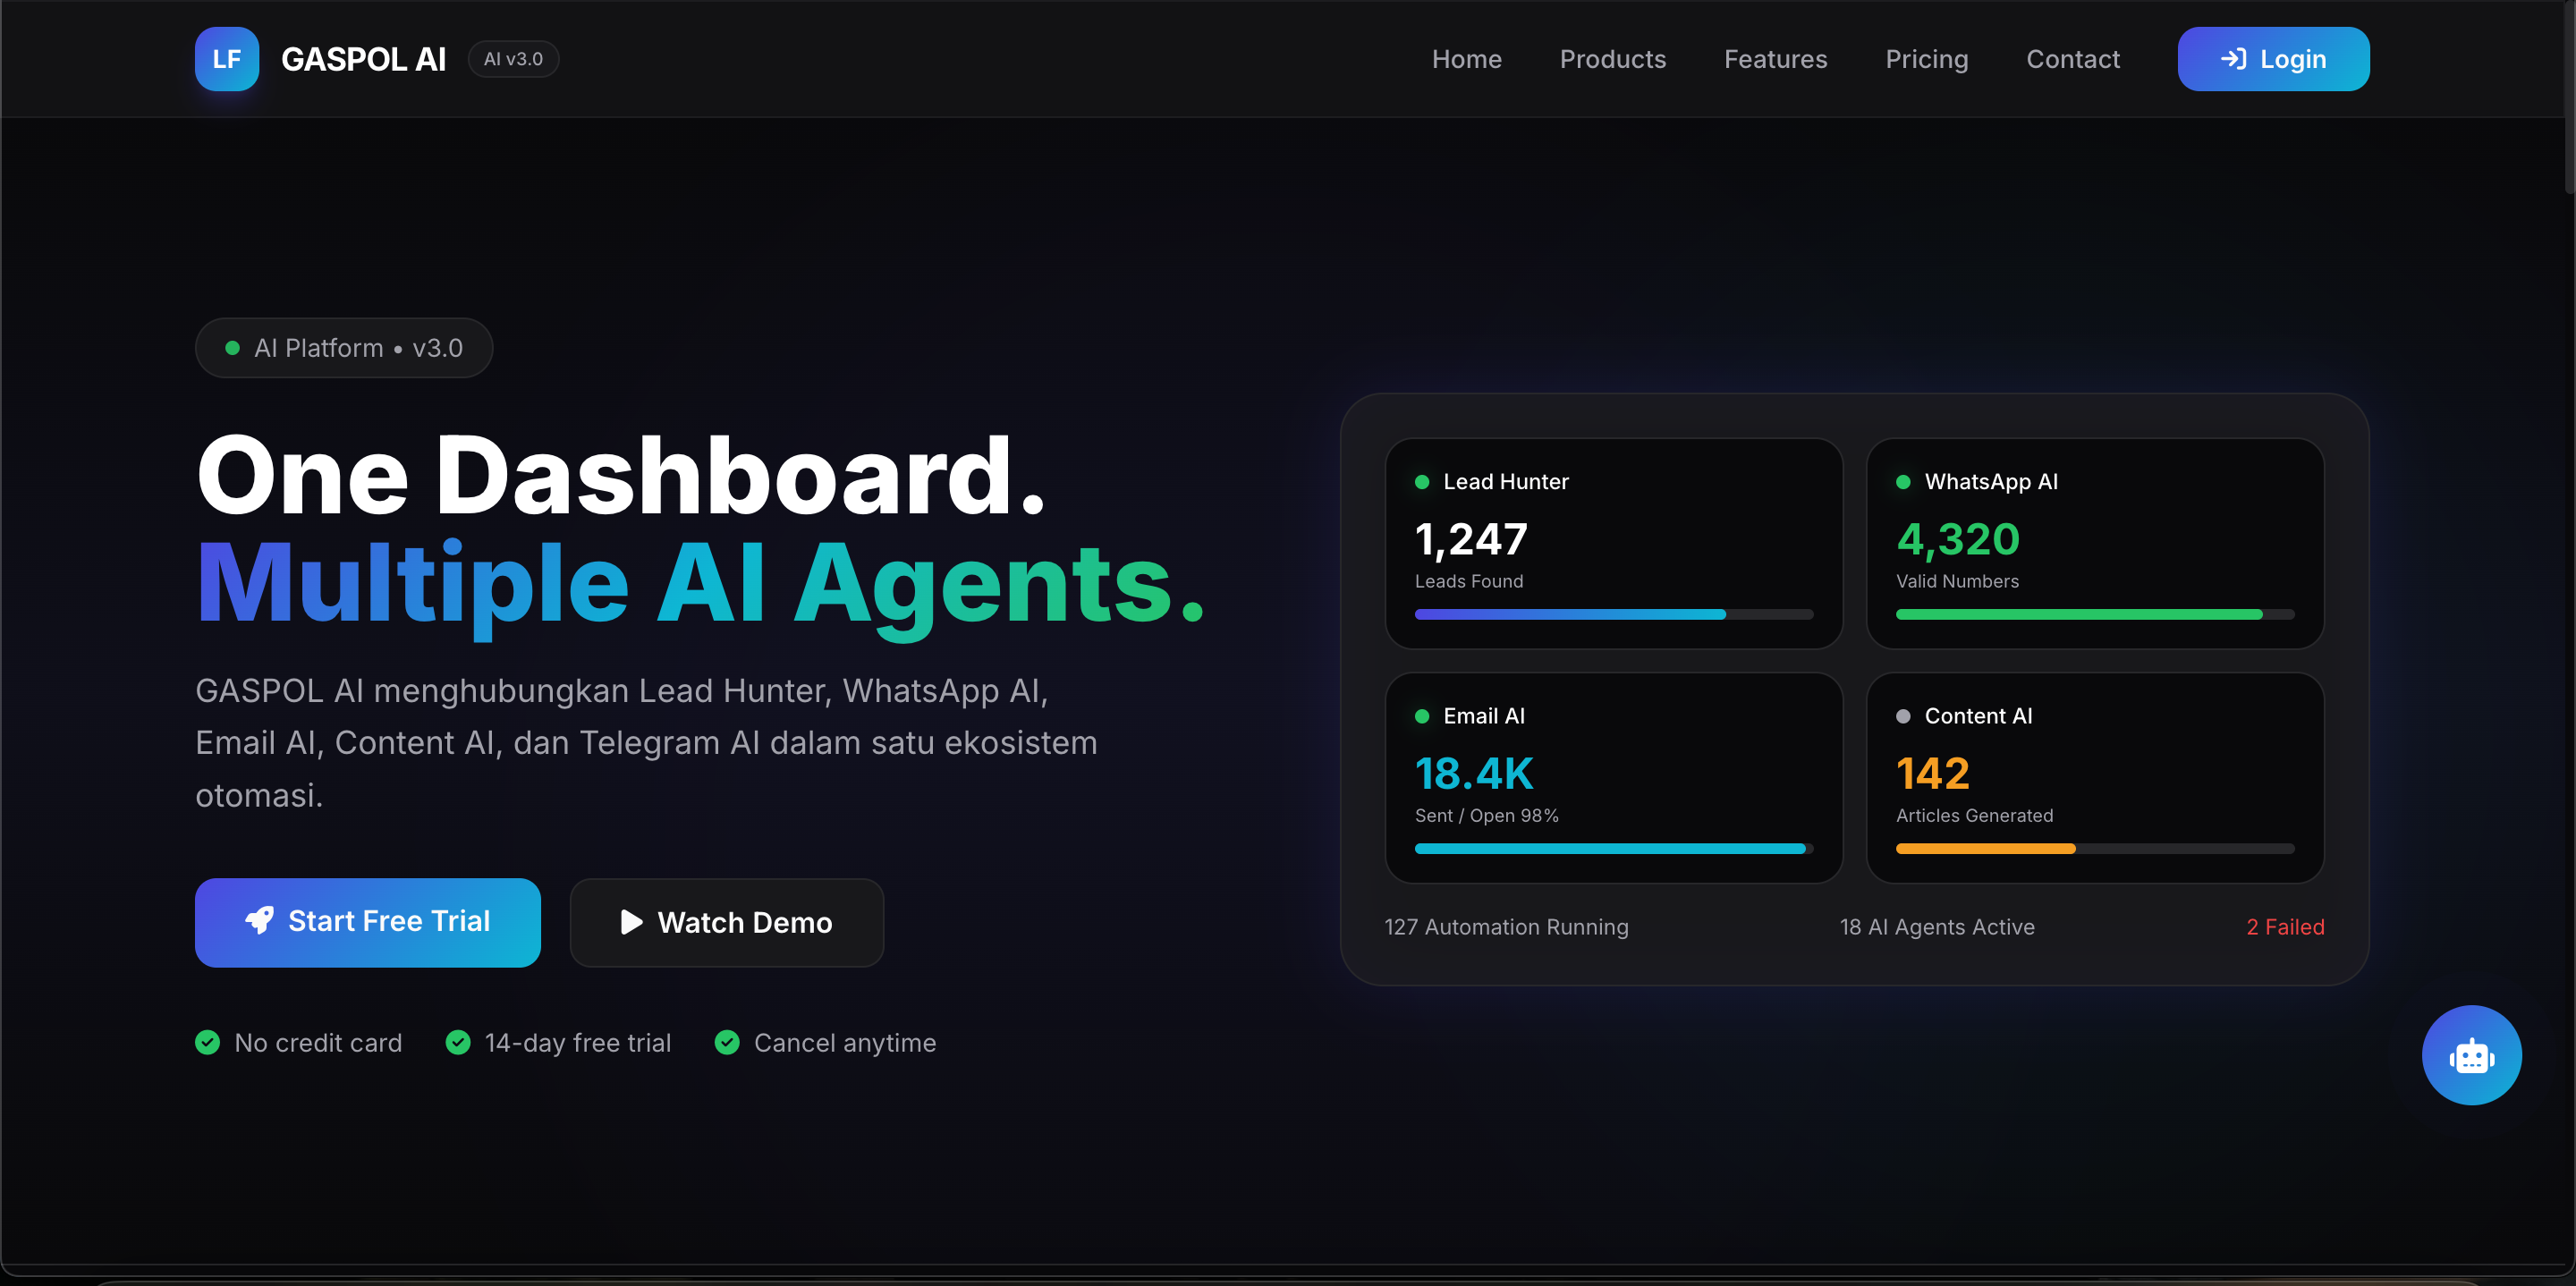The height and width of the screenshot is (1286, 2576).
Task: Click the check icon beside 14-day free trial
Action: 458,1043
